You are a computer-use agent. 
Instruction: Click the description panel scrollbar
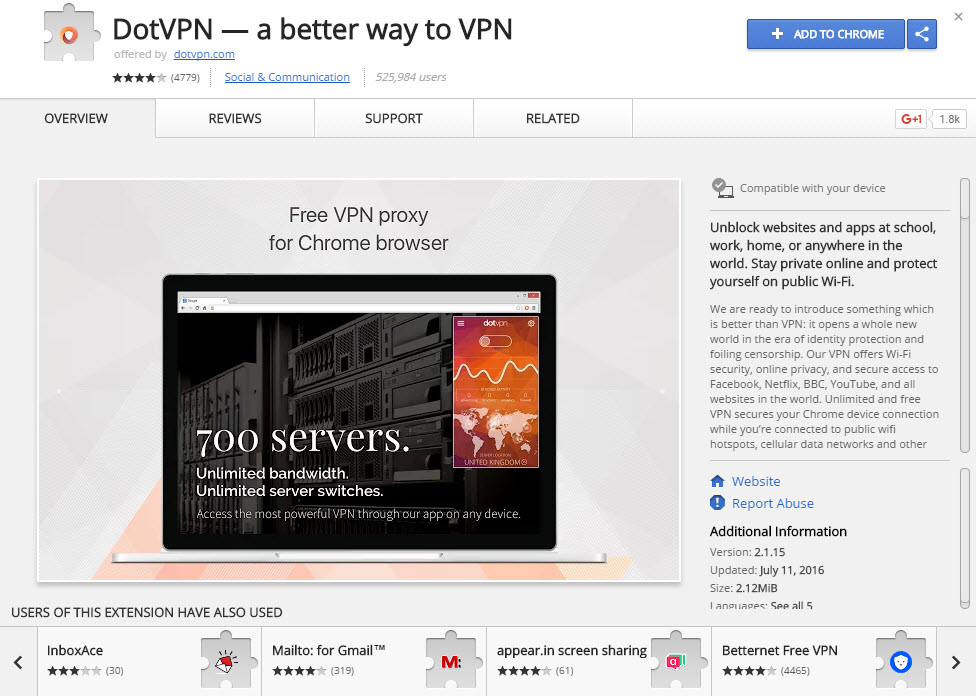tap(965, 315)
